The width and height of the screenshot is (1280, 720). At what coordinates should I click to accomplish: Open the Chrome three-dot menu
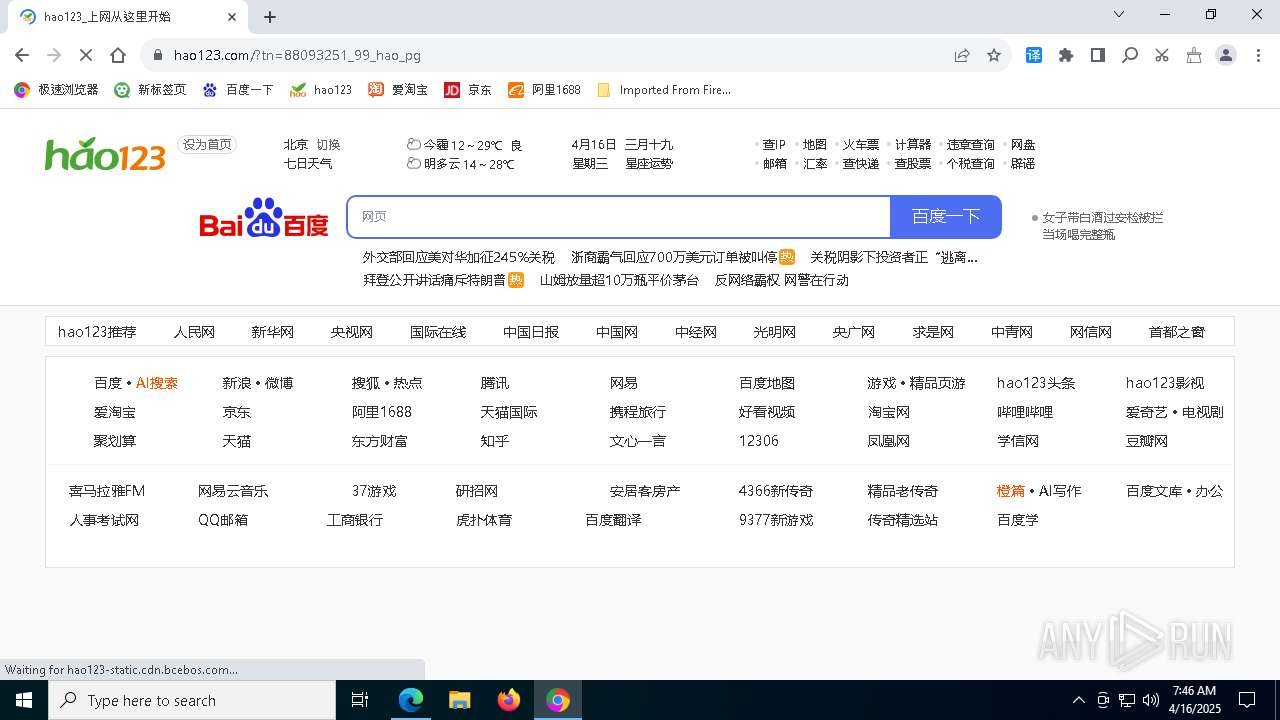pos(1258,56)
